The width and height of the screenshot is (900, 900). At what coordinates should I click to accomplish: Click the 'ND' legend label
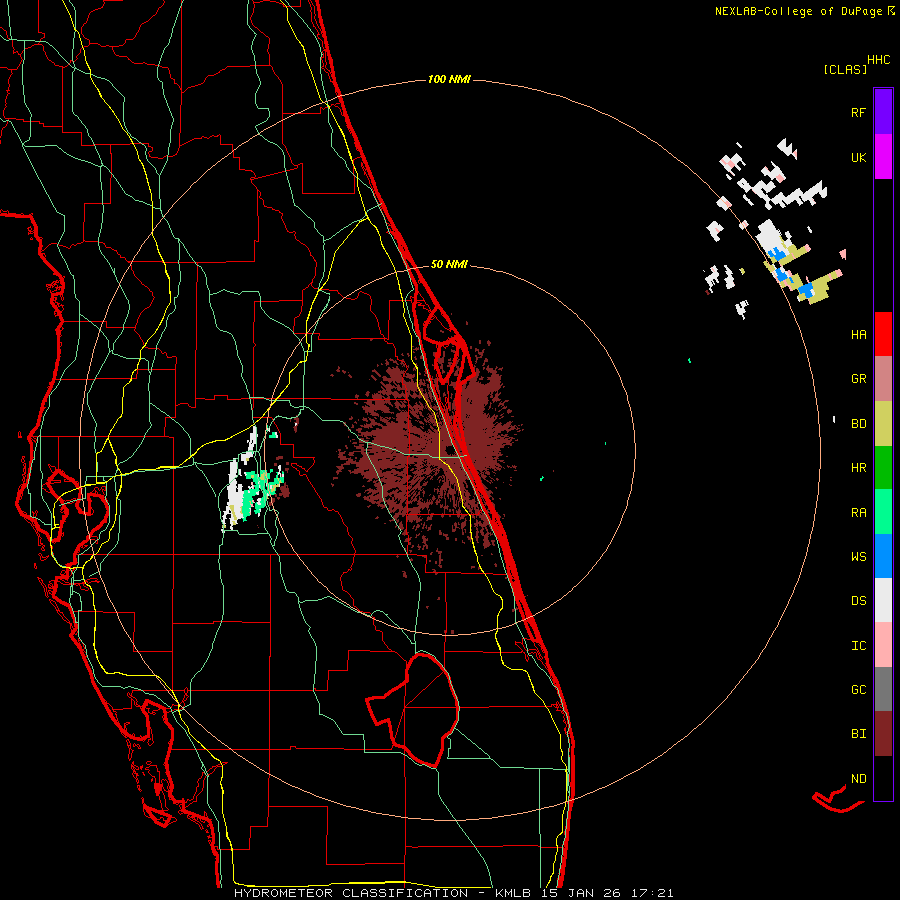coord(858,779)
